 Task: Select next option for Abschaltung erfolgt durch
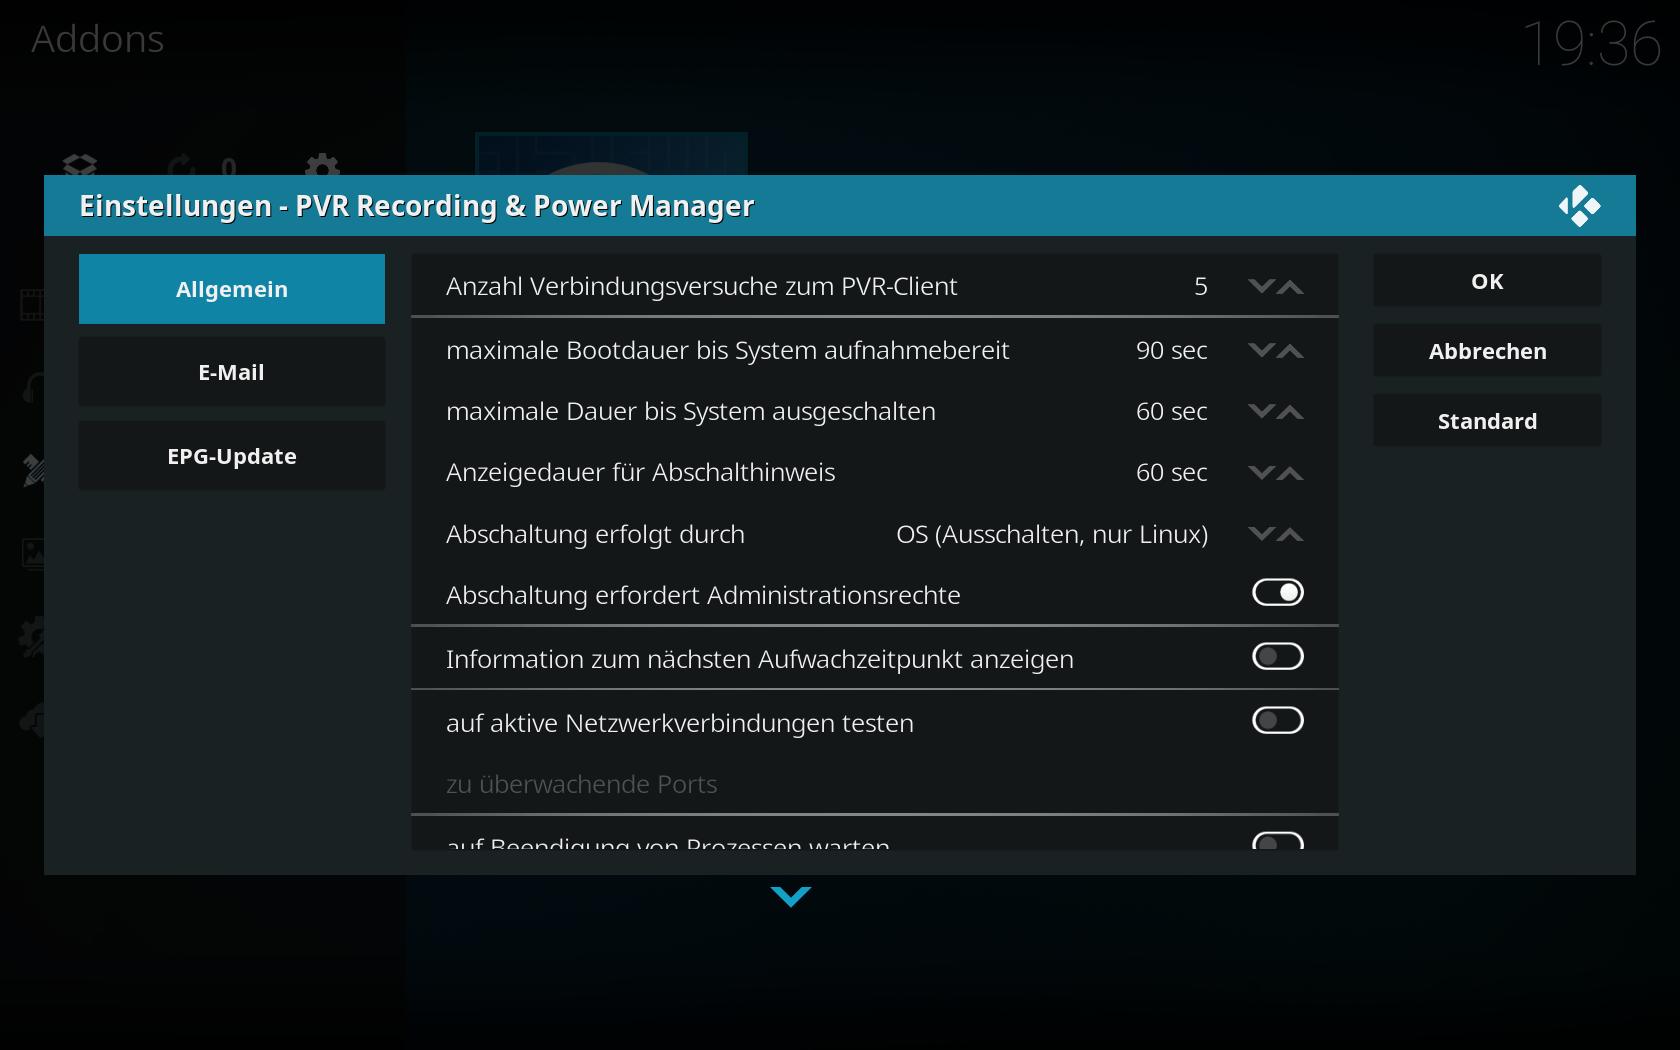pos(1291,535)
